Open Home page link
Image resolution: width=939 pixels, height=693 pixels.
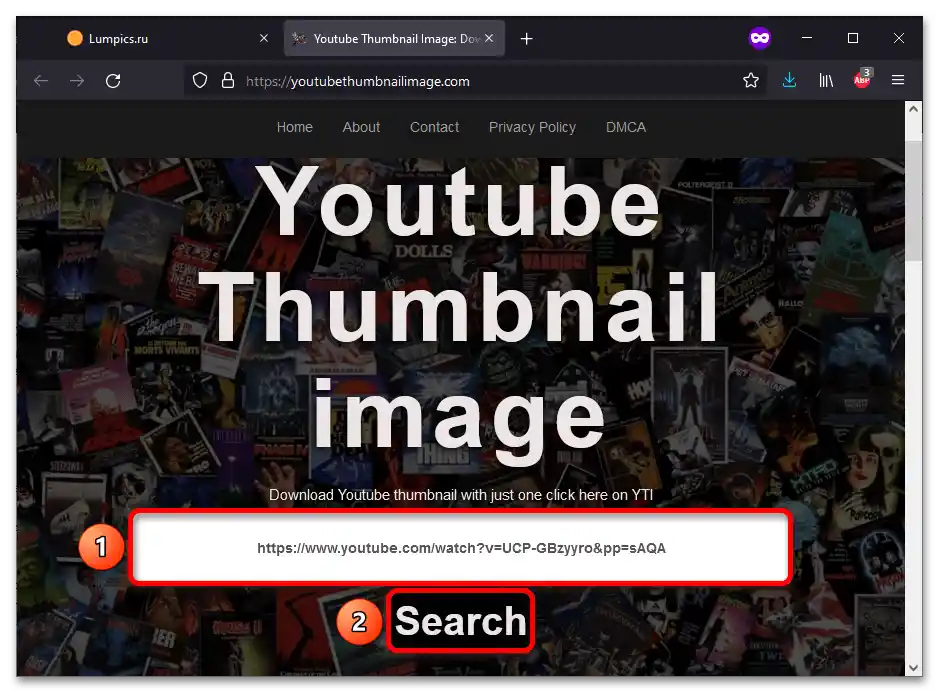(295, 127)
